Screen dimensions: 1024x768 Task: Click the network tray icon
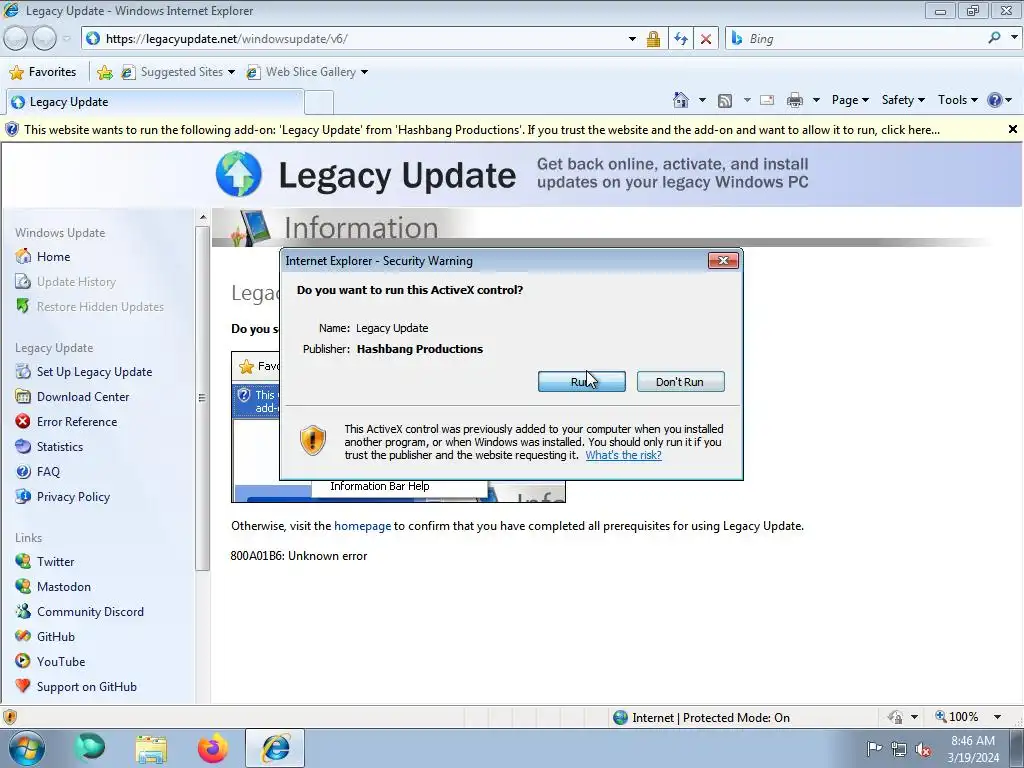(x=899, y=749)
